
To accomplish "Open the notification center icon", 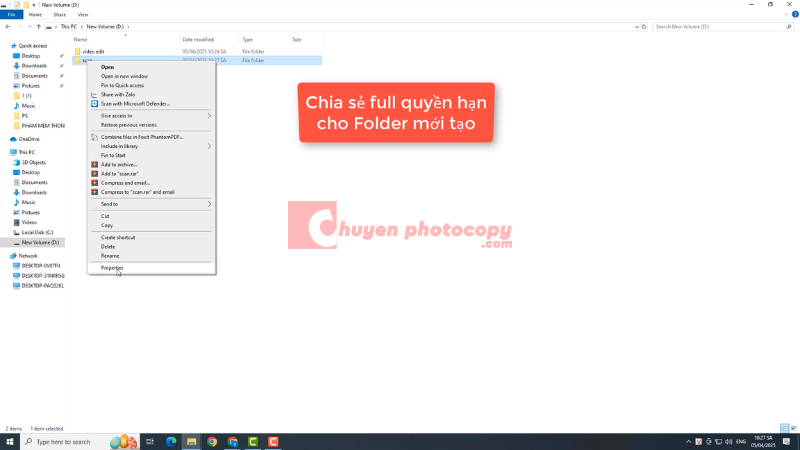I will point(787,442).
